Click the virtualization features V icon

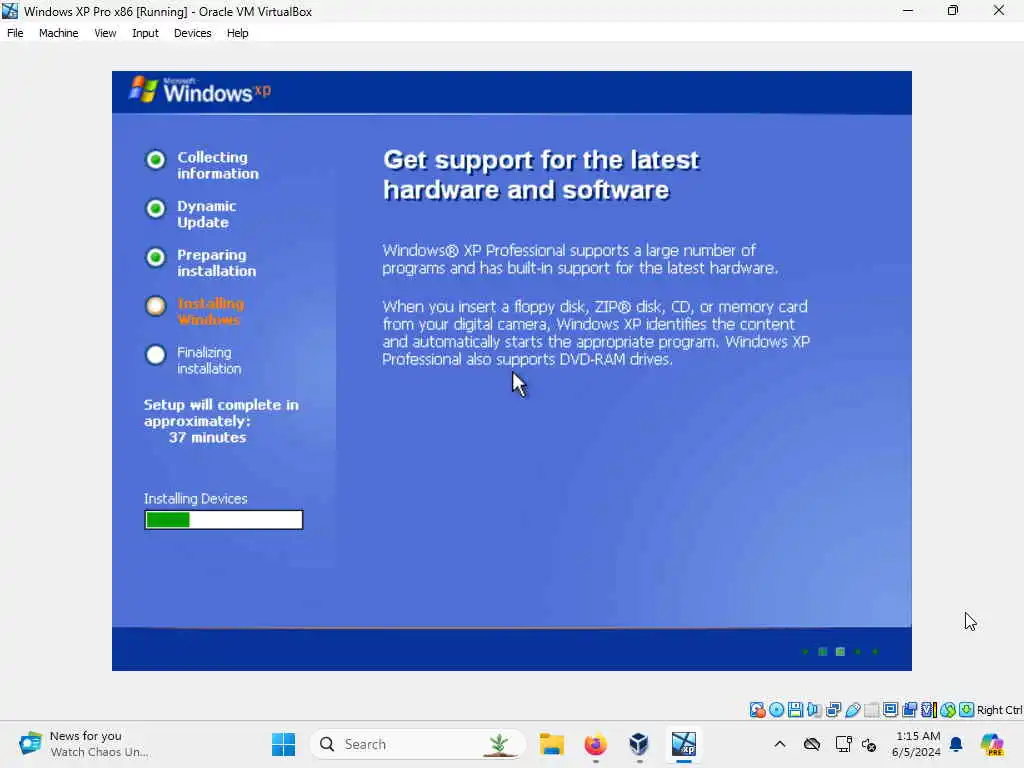(x=929, y=710)
